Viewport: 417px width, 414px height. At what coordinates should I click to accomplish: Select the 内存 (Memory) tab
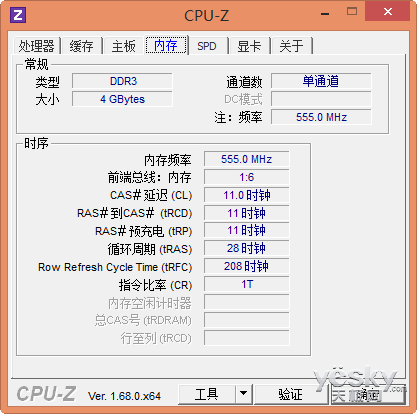pos(166,45)
